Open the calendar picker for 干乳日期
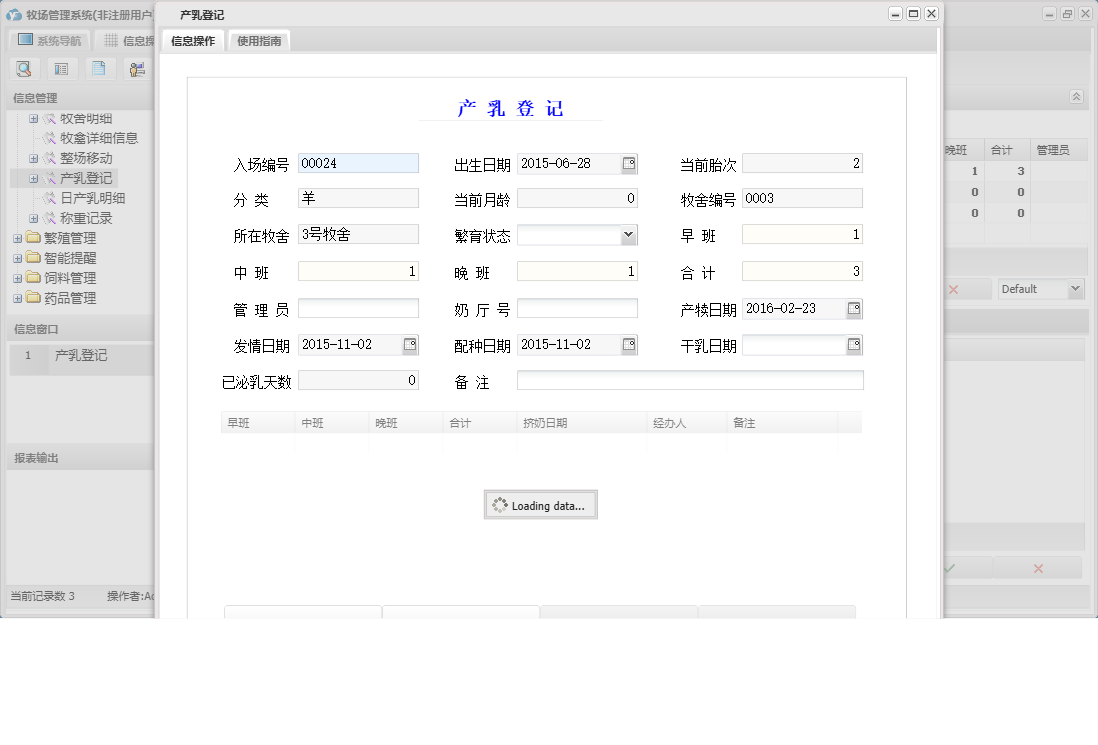The width and height of the screenshot is (1098, 745). click(852, 343)
